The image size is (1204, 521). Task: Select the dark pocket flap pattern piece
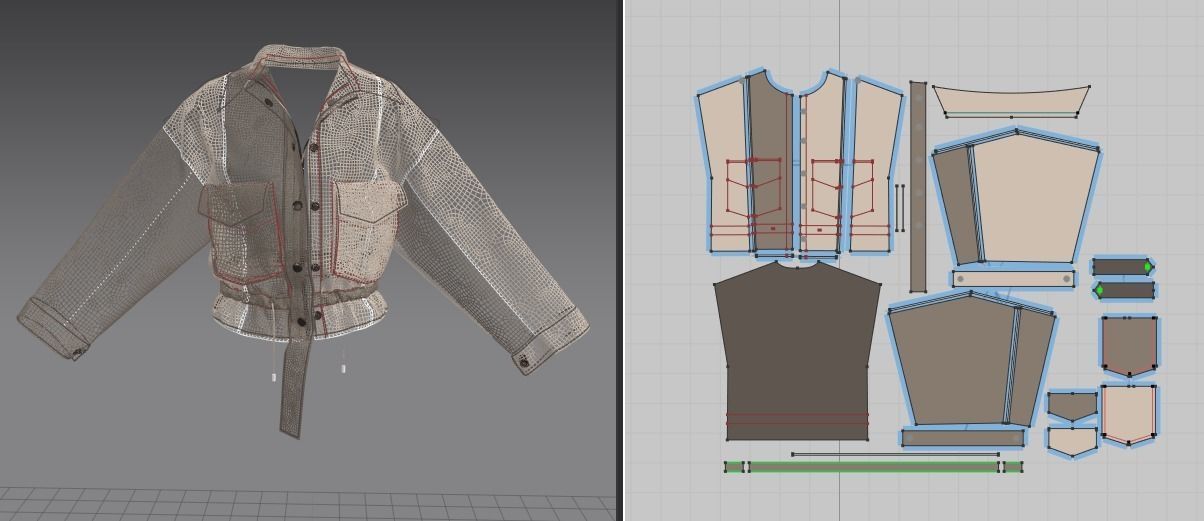1072,405
